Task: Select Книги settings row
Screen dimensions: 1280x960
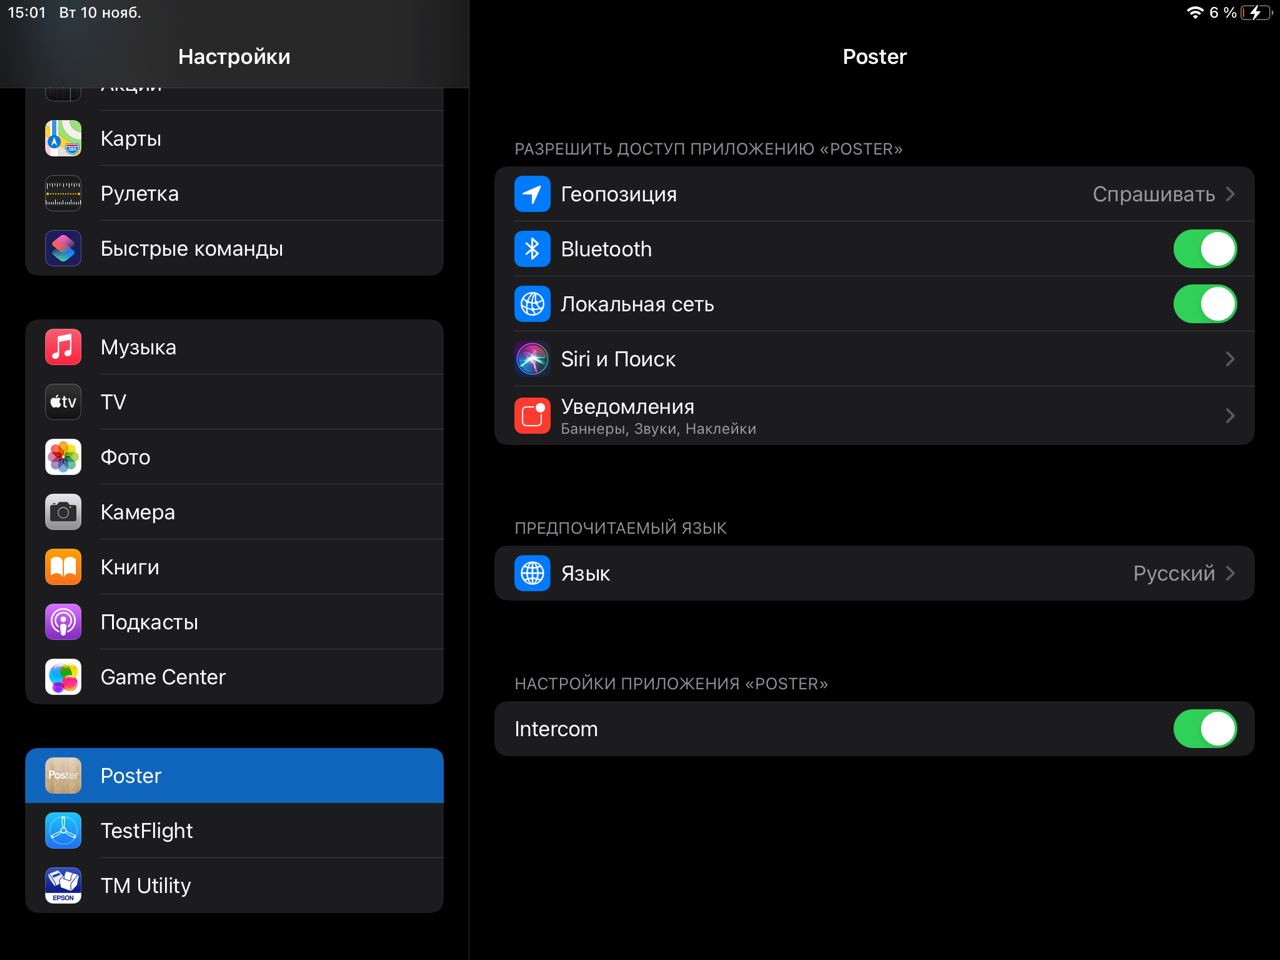Action: [x=234, y=567]
